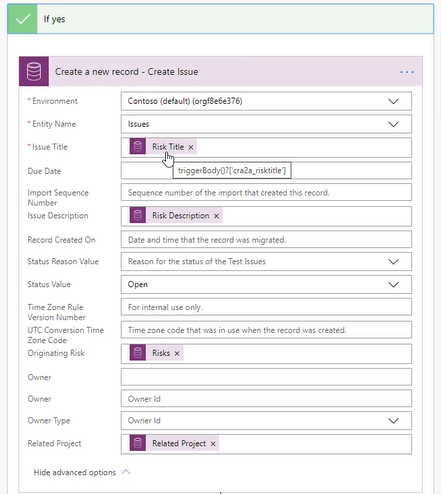Remove the Related Project token

[213, 444]
